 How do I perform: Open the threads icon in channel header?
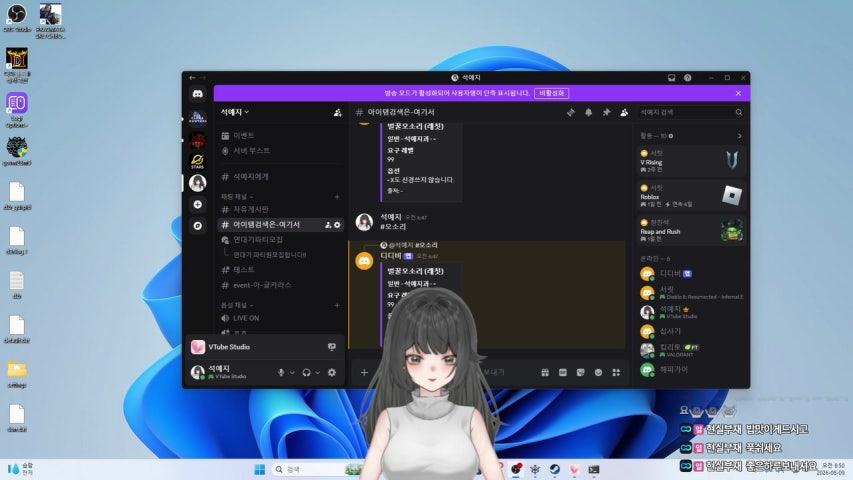571,113
